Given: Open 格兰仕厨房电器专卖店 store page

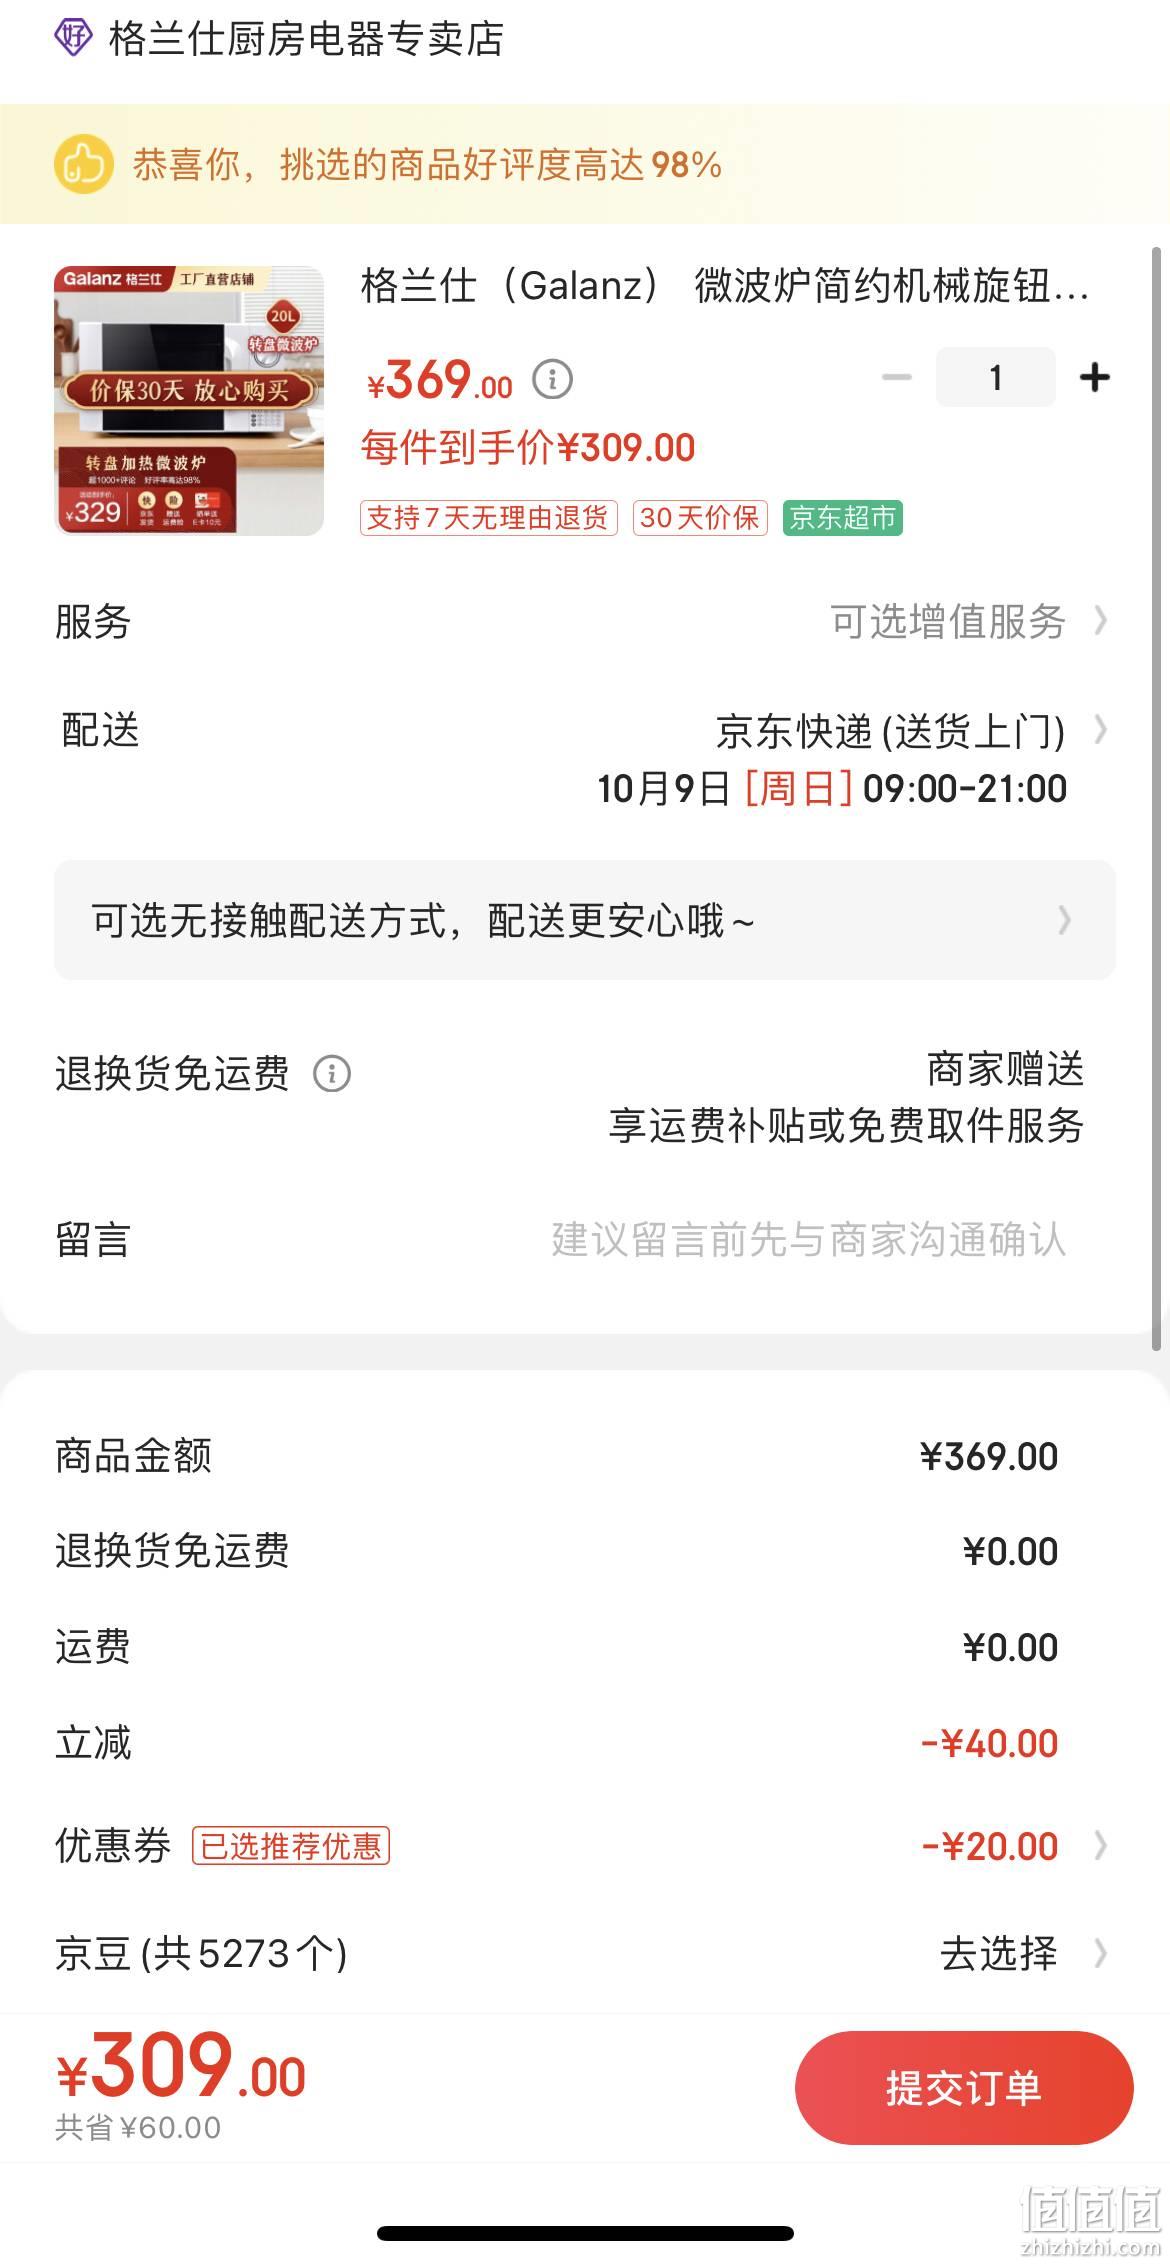Looking at the screenshot, I should (306, 39).
